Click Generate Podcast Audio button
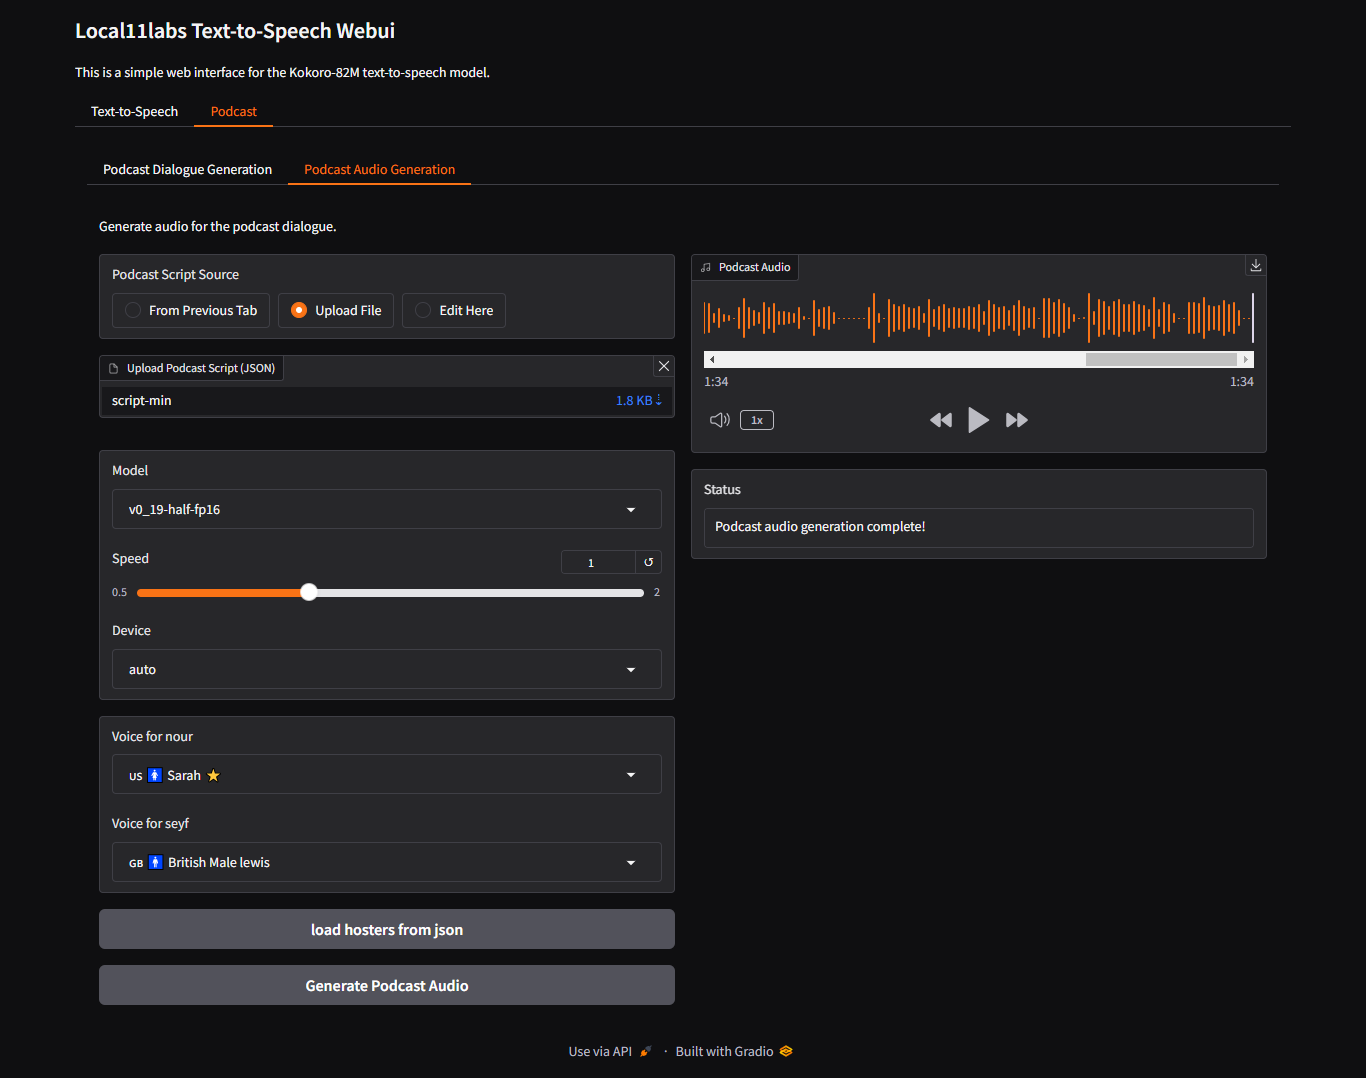The width and height of the screenshot is (1366, 1078). click(387, 985)
